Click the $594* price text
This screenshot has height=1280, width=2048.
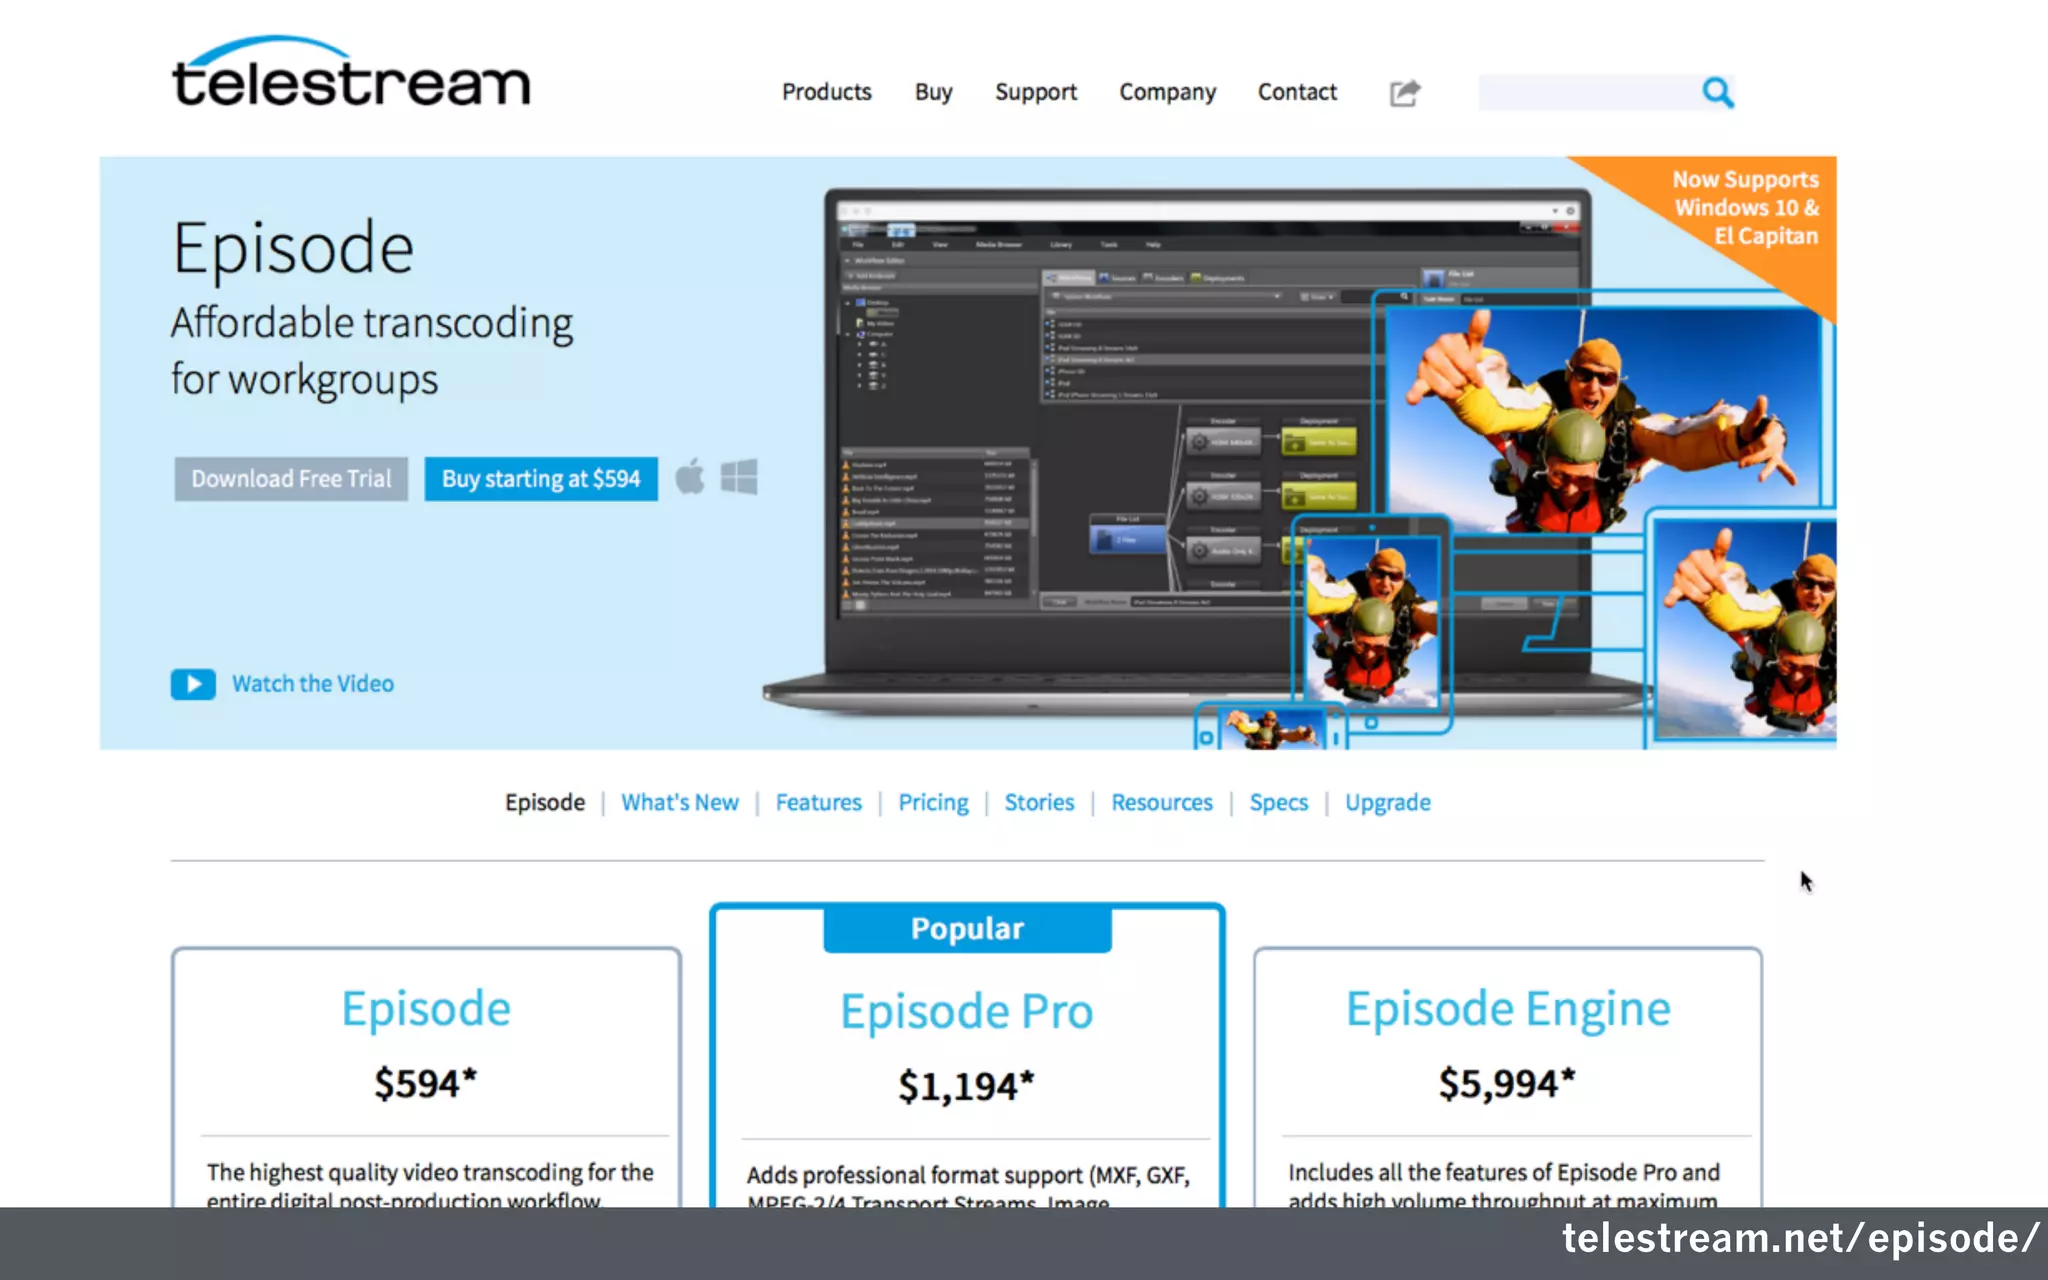tap(426, 1084)
